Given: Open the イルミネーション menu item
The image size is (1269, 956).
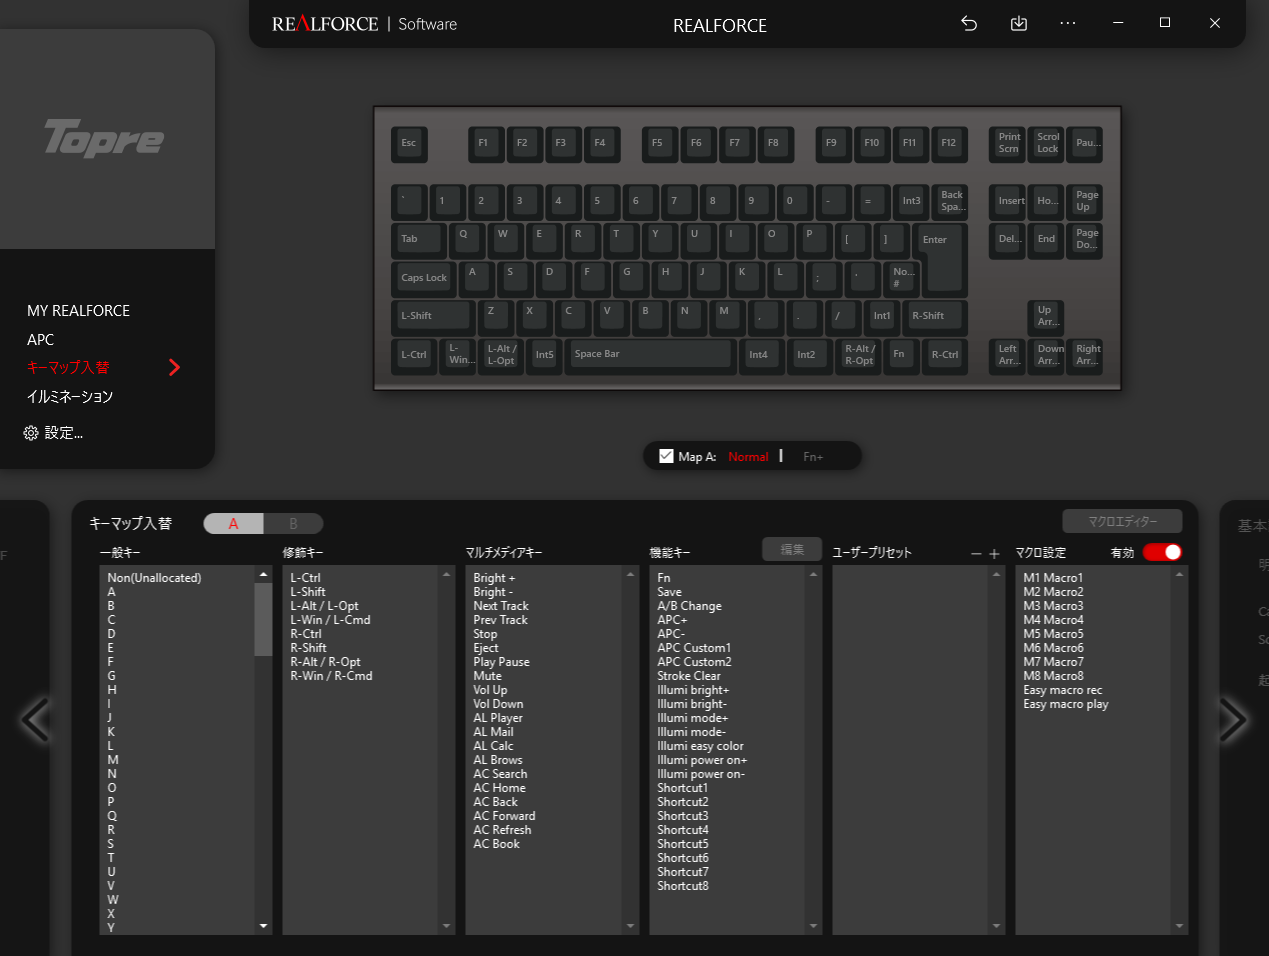Looking at the screenshot, I should click(70, 396).
